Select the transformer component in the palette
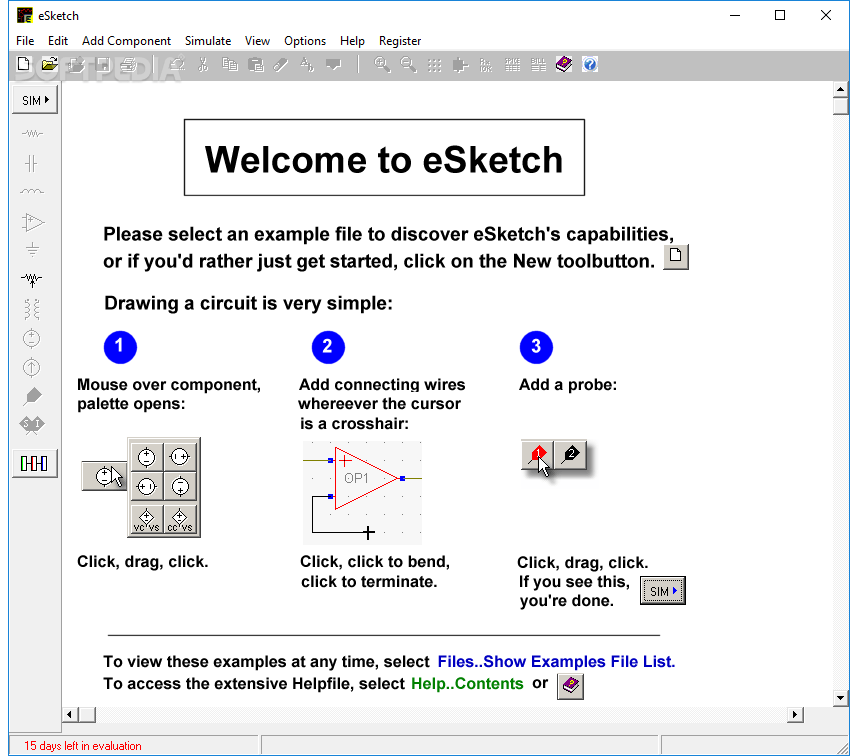The width and height of the screenshot is (850, 756). click(x=32, y=309)
